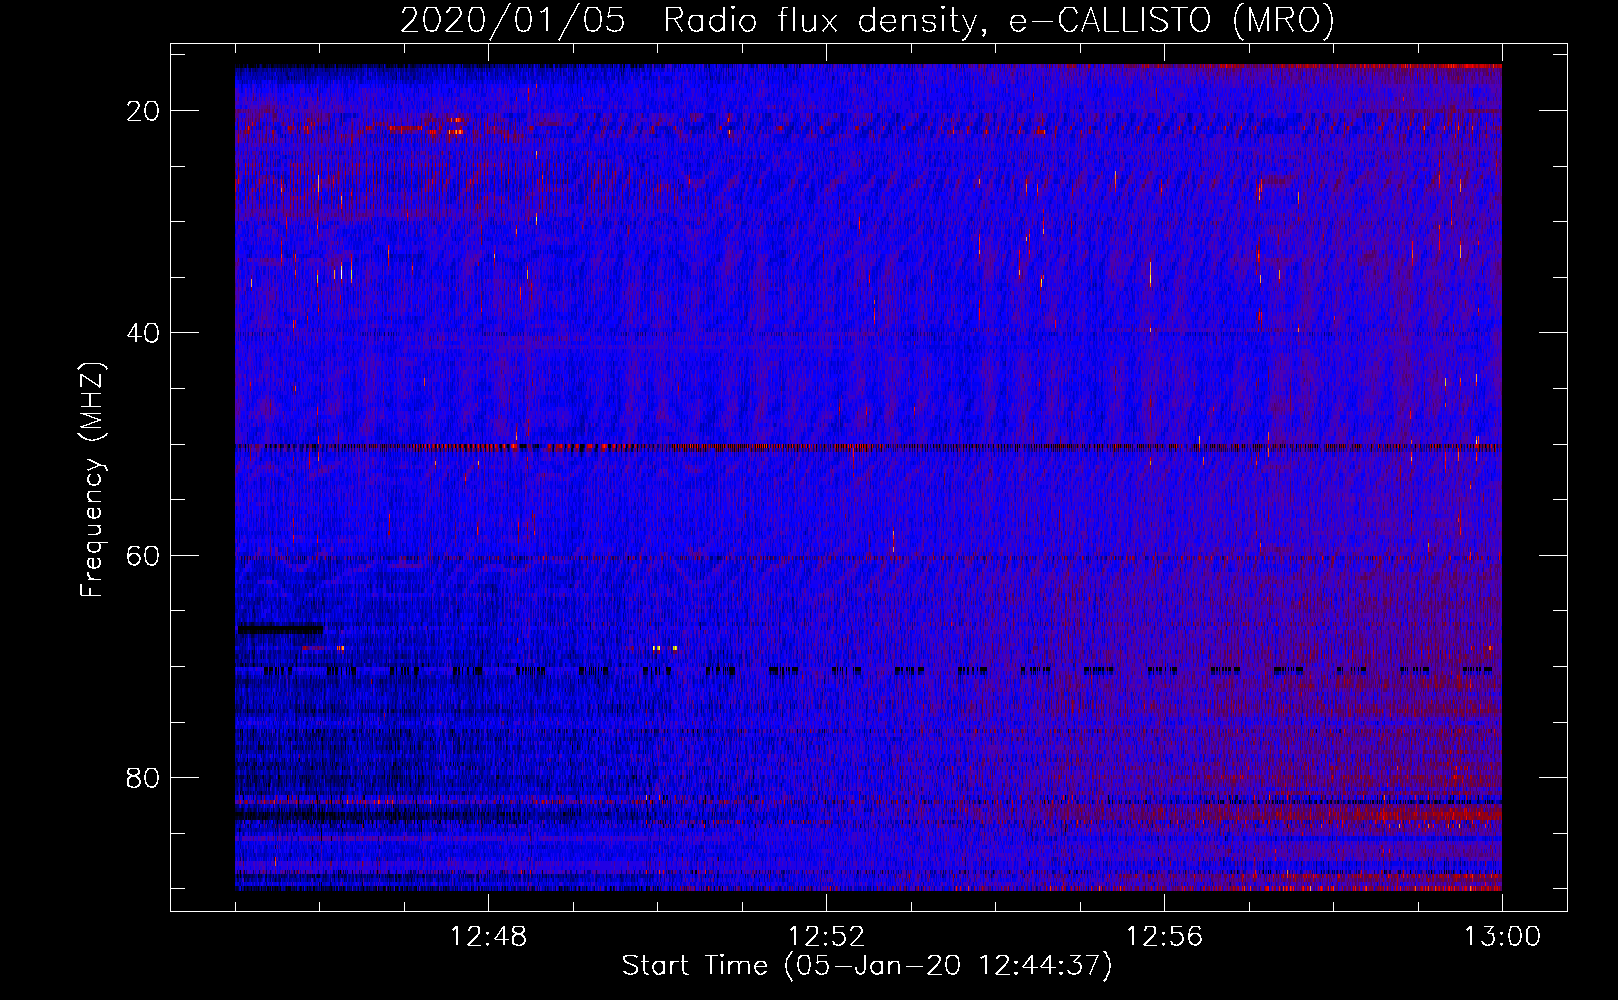Click the black data gap bar near 67 MHz
The image size is (1618, 1000).
click(x=281, y=629)
